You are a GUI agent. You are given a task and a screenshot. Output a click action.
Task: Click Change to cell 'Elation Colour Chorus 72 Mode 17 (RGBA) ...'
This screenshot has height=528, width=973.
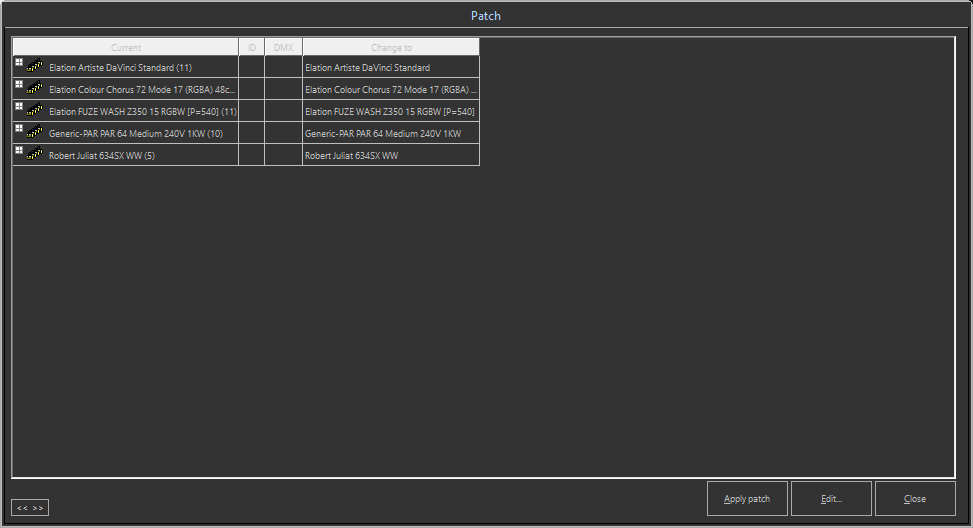(x=391, y=89)
